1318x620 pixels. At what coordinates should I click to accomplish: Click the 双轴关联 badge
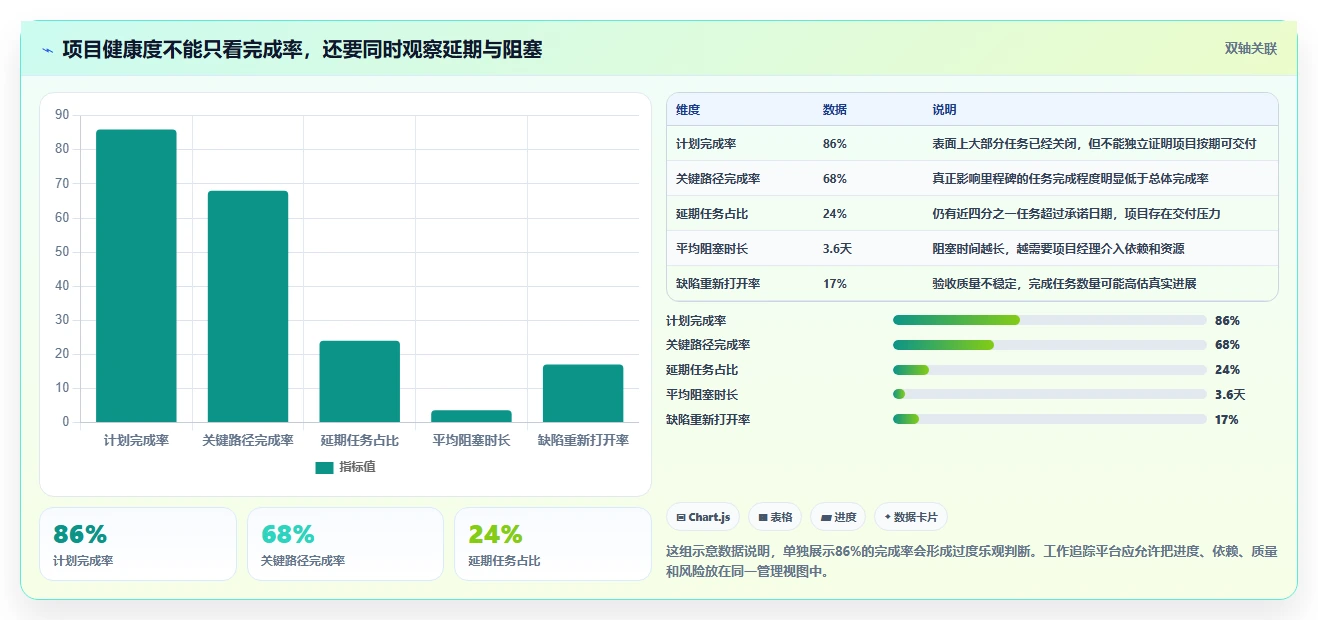(x=1251, y=48)
